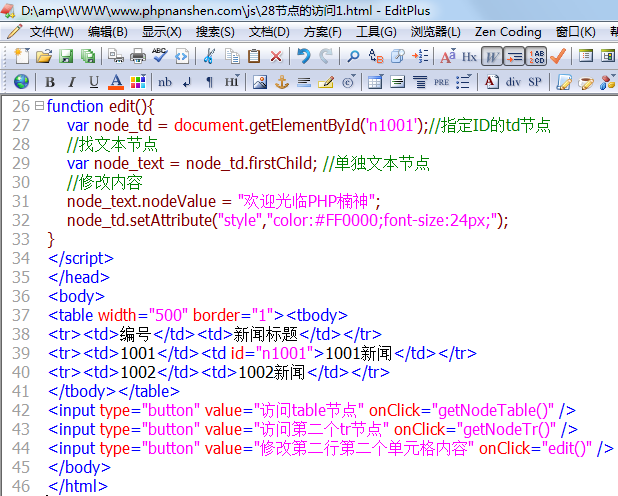Image resolution: width=618 pixels, height=496 pixels.
Task: Insert a Java applet tag with the cup icon
Action: [586, 82]
